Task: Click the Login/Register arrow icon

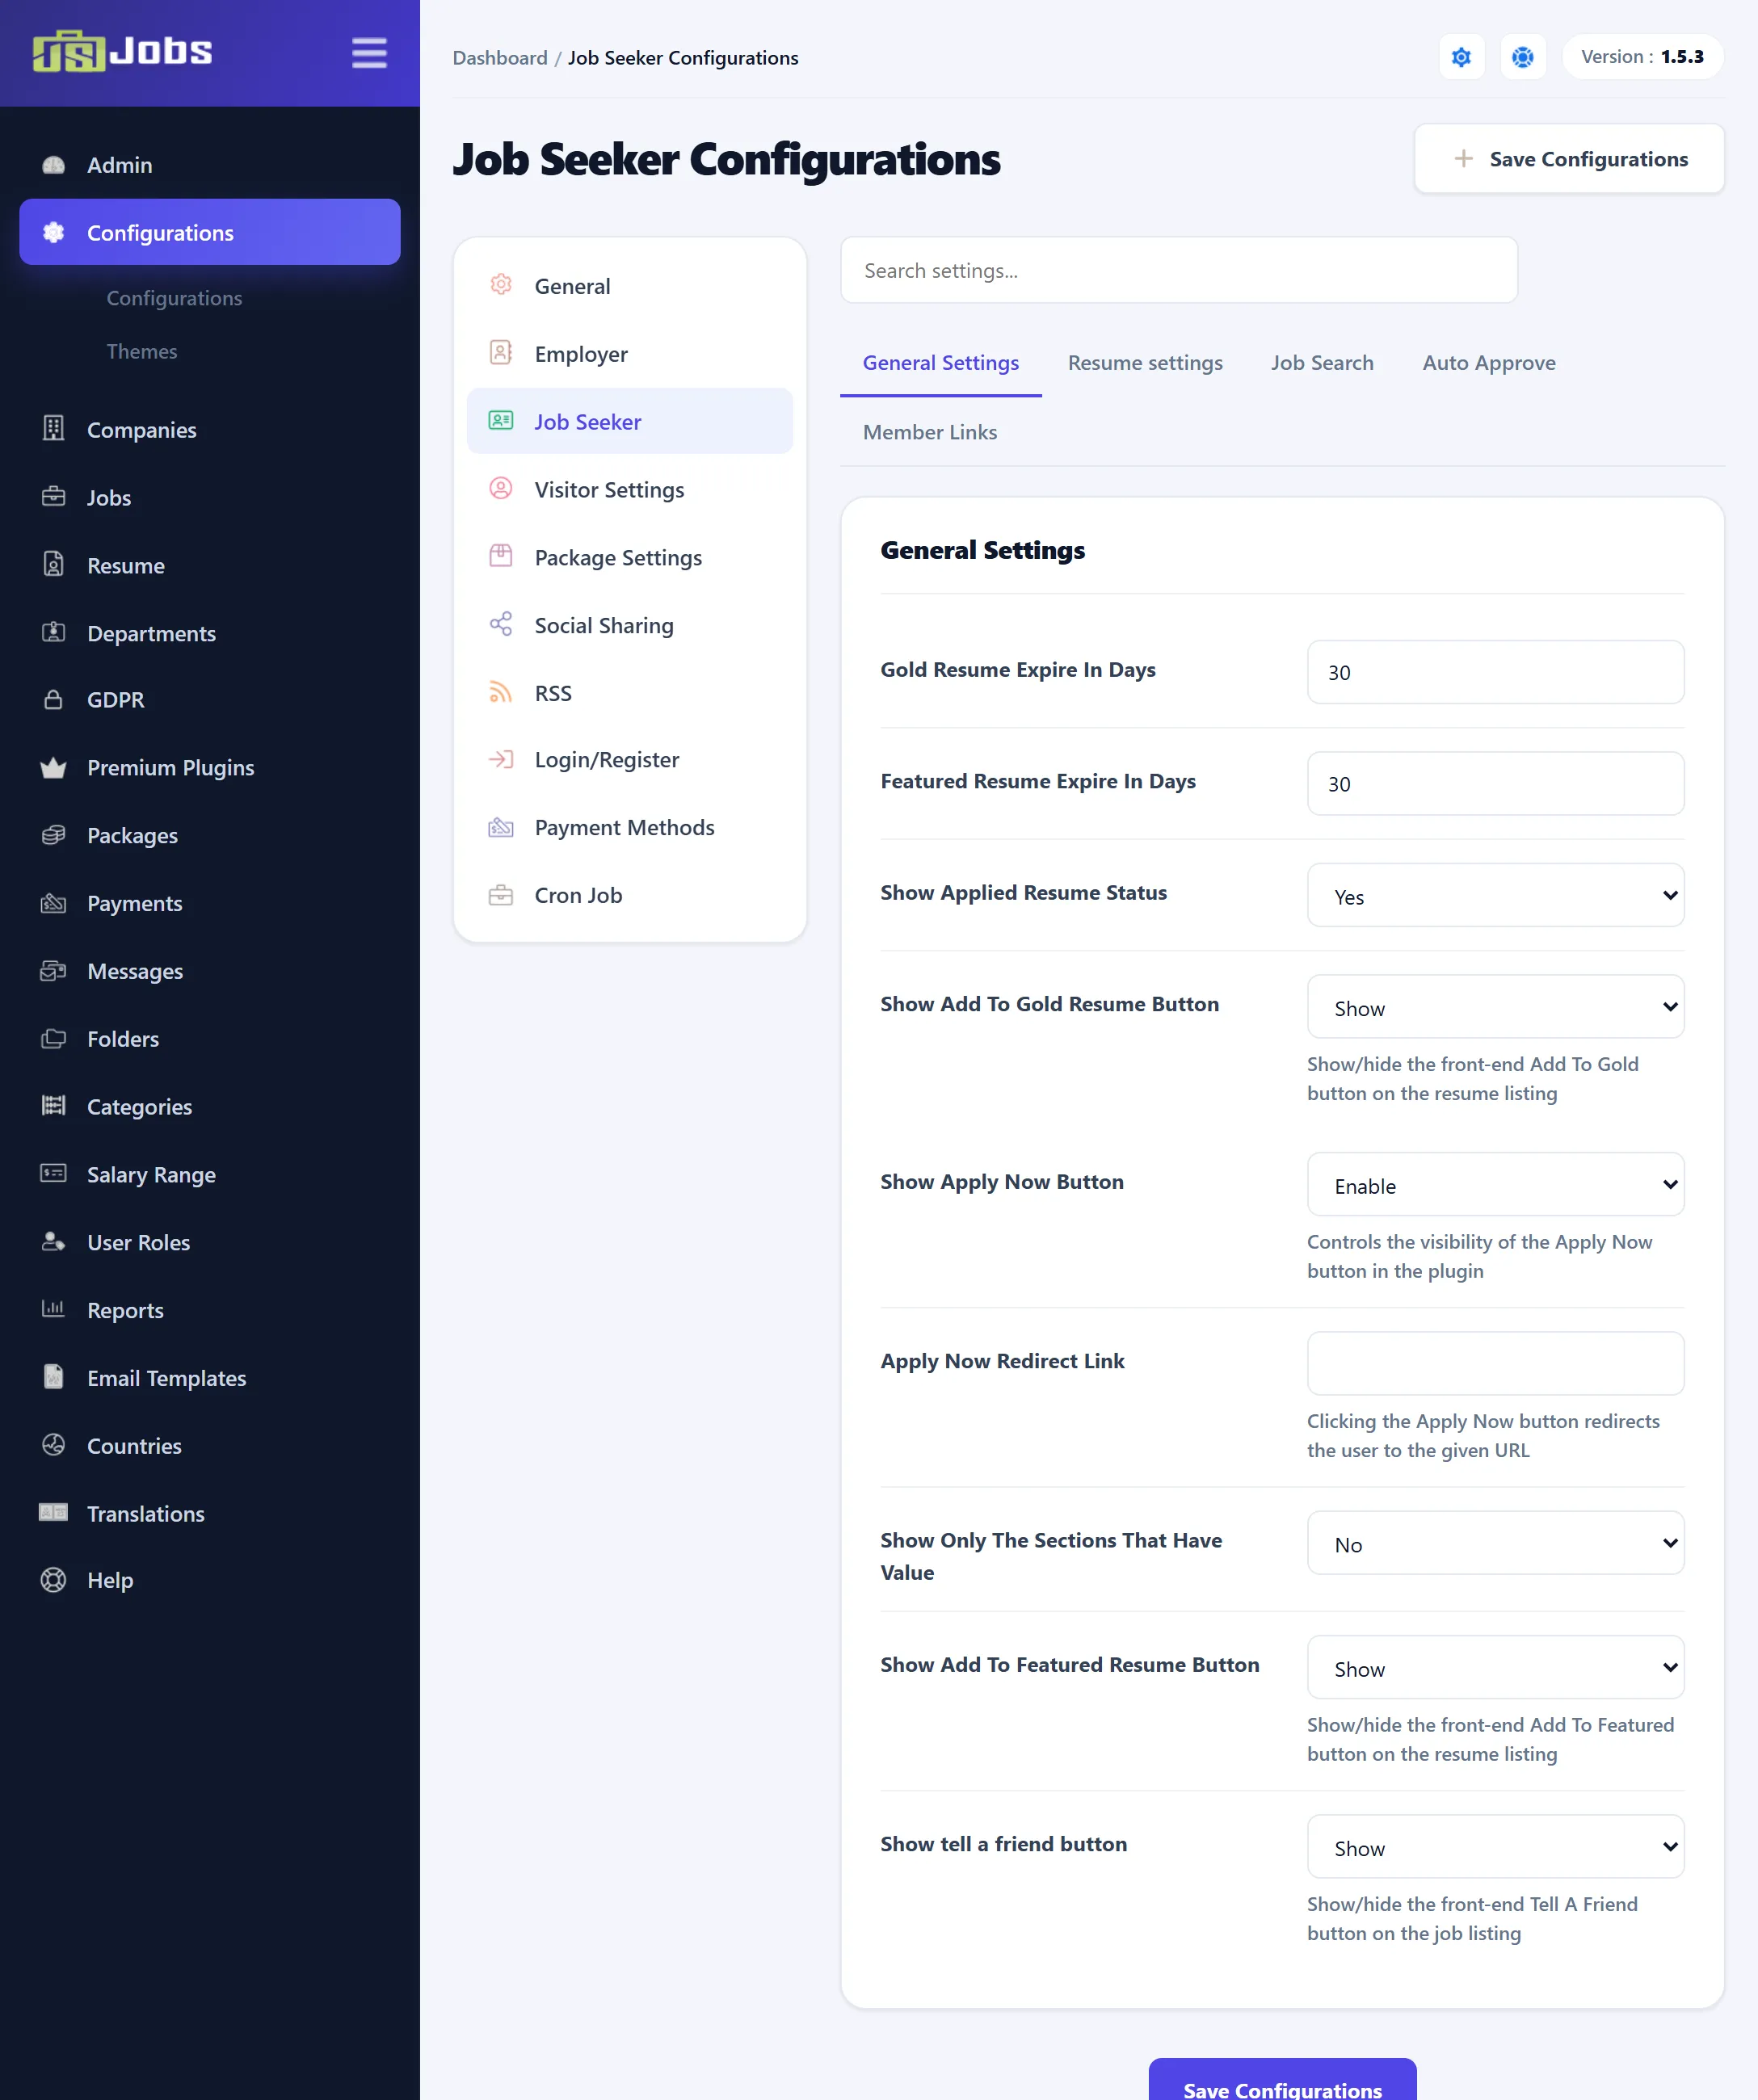Action: [x=500, y=759]
